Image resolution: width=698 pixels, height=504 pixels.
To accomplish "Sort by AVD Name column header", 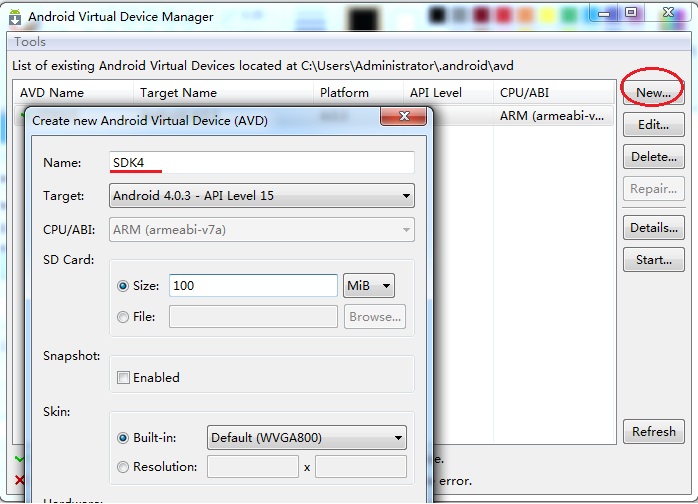I will click(x=73, y=93).
